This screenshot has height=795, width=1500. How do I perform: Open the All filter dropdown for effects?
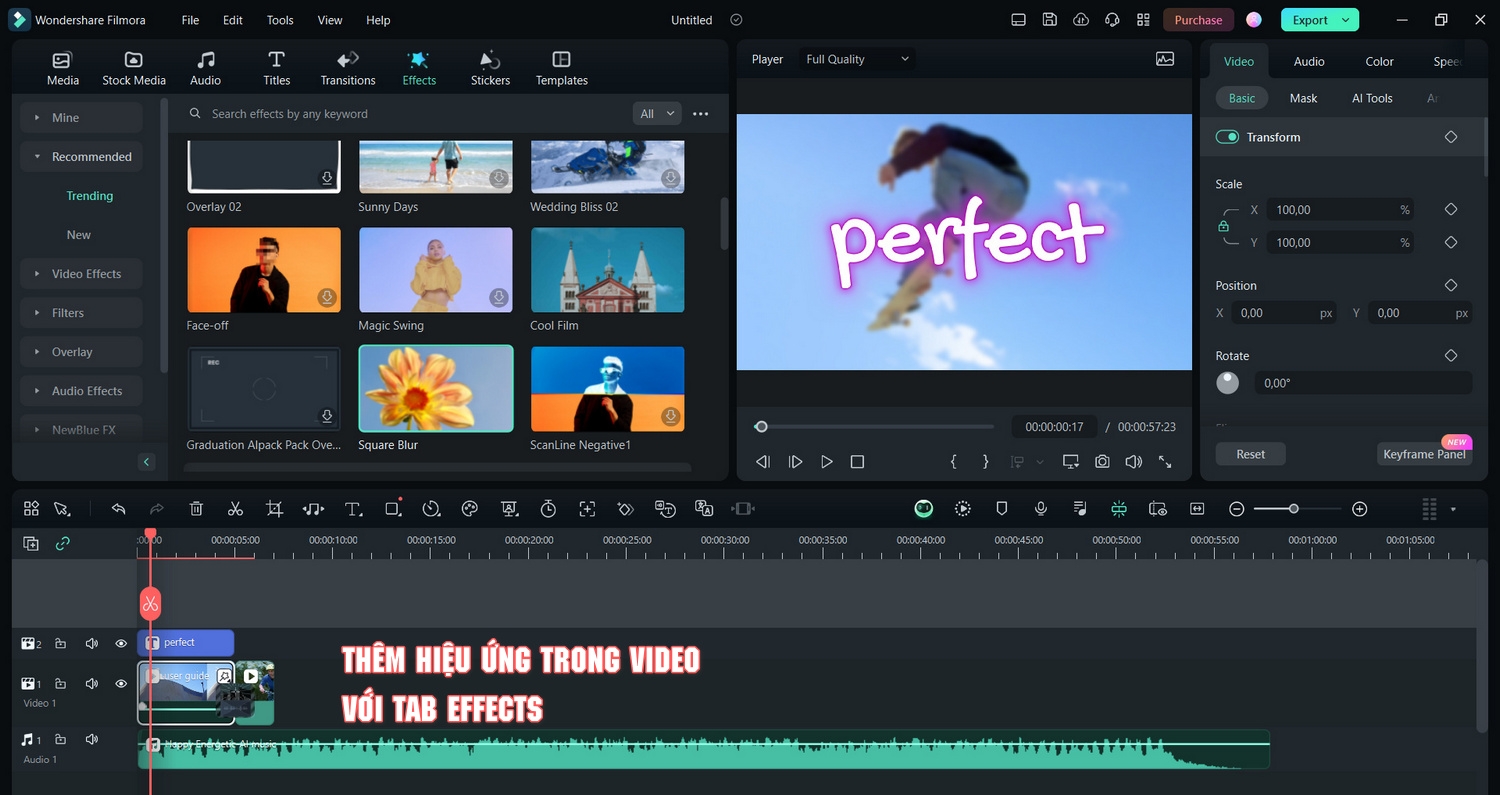pyautogui.click(x=657, y=114)
